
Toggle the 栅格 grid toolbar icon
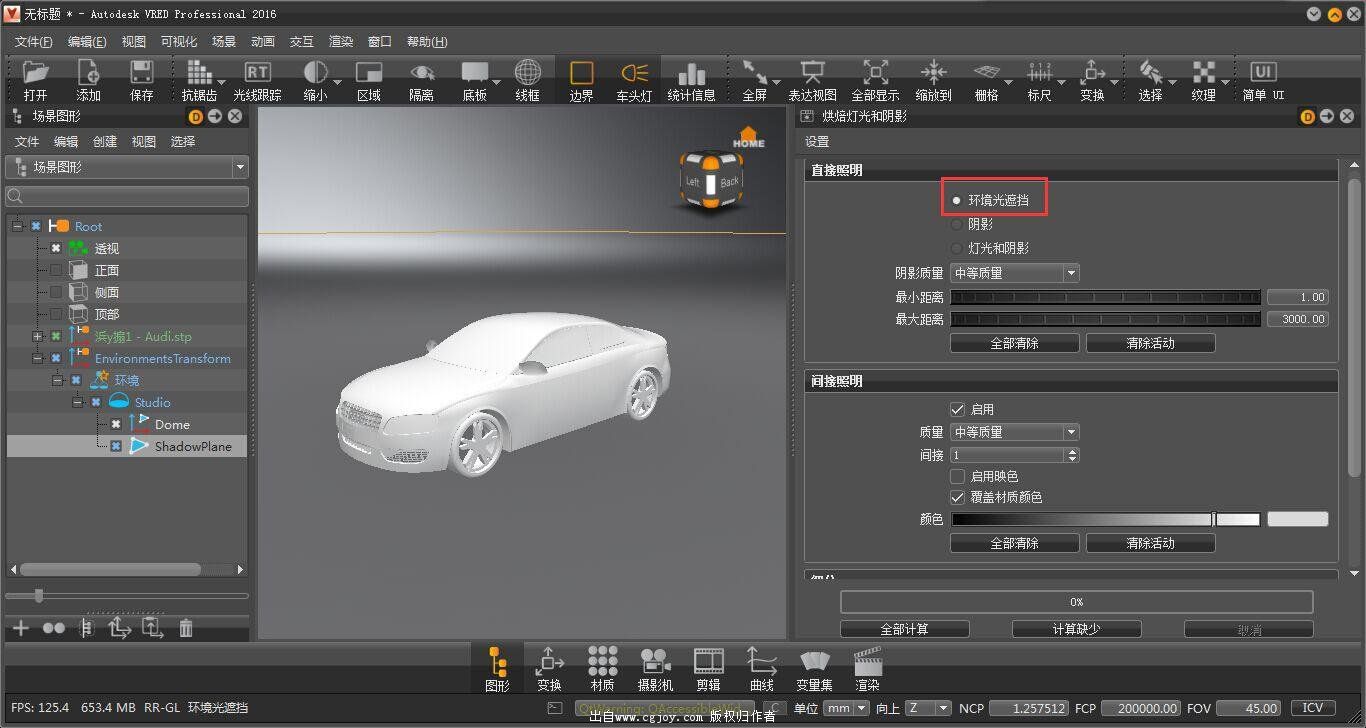[x=986, y=73]
